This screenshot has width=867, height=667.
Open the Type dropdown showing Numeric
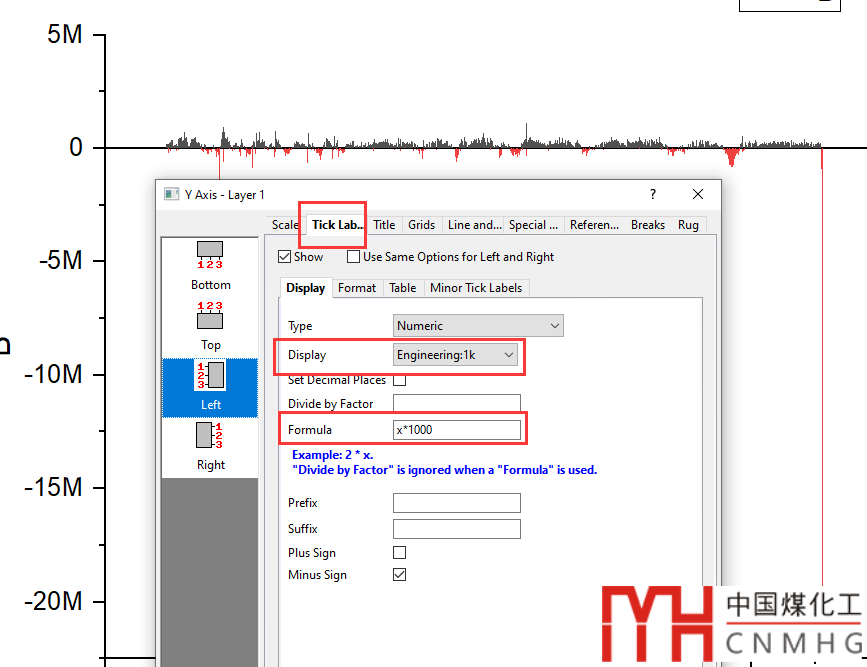[478, 326]
